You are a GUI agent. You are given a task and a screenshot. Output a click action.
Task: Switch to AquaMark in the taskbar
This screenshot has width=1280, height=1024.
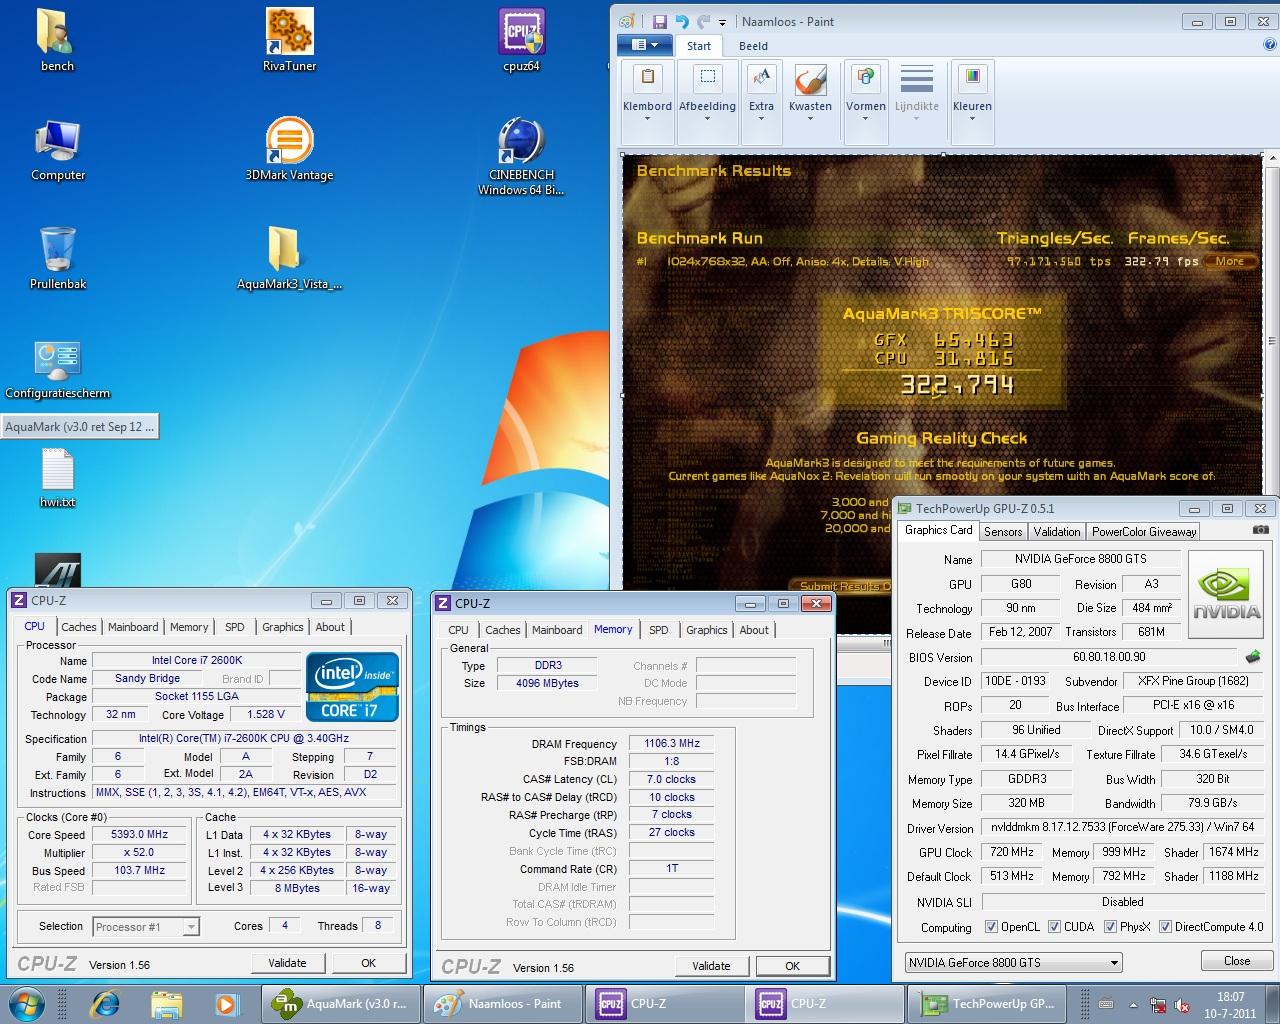[340, 1003]
